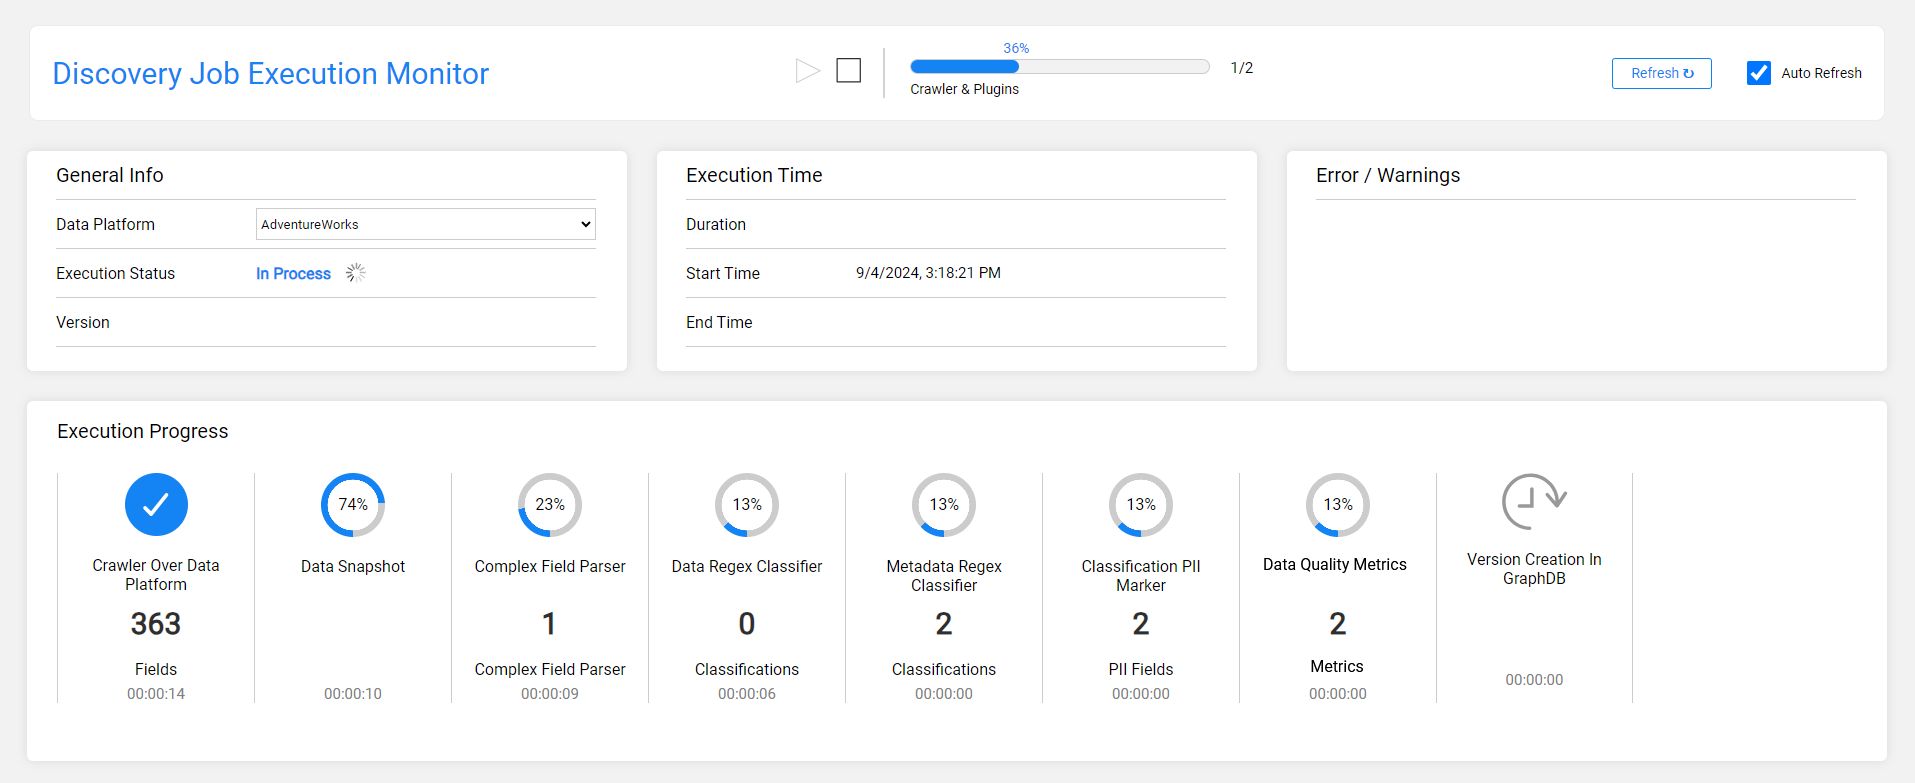The width and height of the screenshot is (1915, 783).
Task: Click the Data Quality Metrics progress circle
Action: [x=1338, y=504]
